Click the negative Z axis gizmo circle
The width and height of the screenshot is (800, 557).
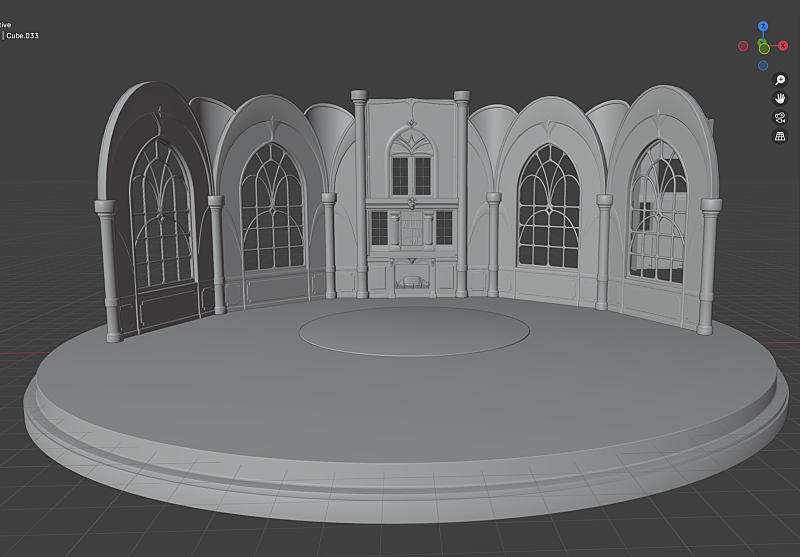(x=763, y=65)
